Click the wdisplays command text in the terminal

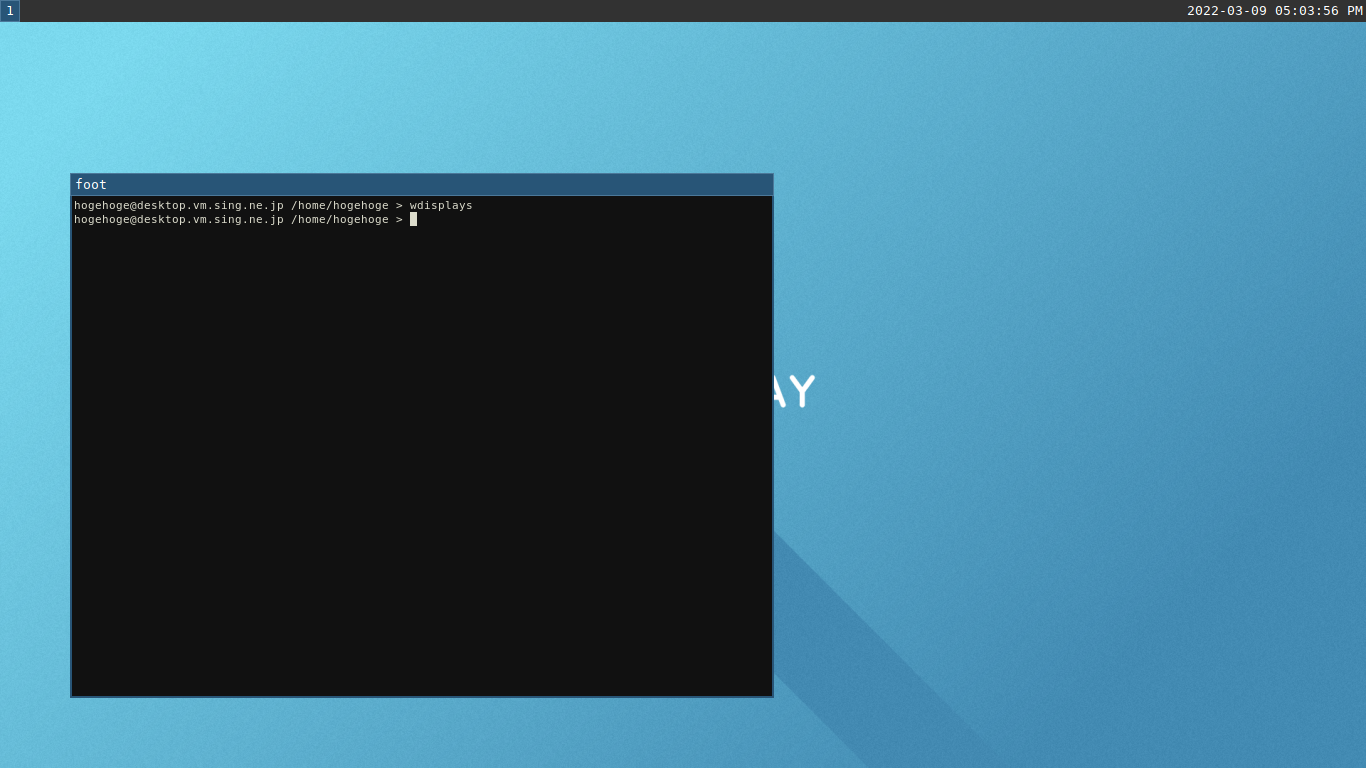coord(441,206)
